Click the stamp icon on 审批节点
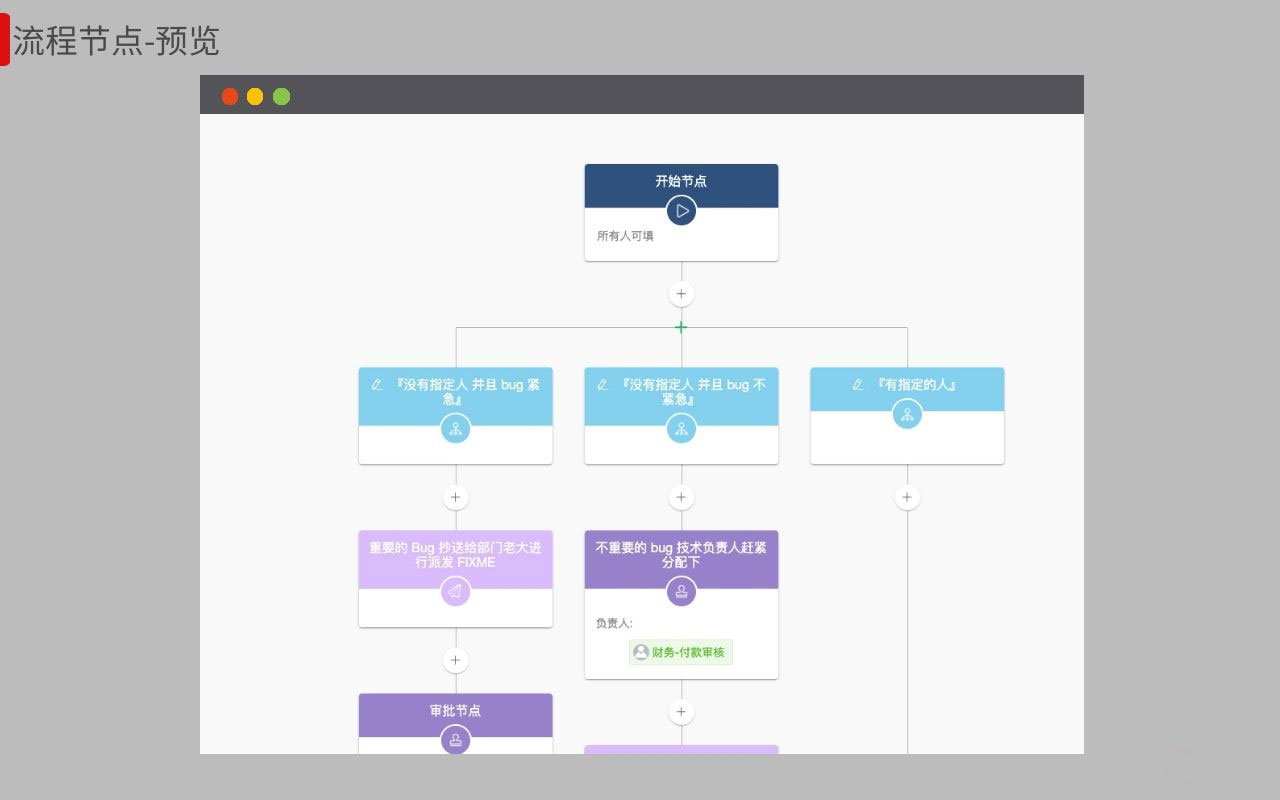Image resolution: width=1280 pixels, height=800 pixels. [x=455, y=740]
